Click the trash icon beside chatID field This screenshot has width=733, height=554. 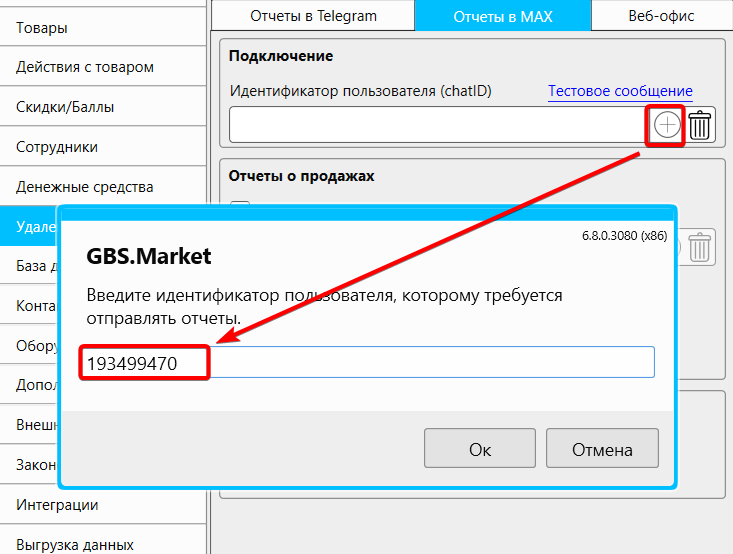pos(700,125)
